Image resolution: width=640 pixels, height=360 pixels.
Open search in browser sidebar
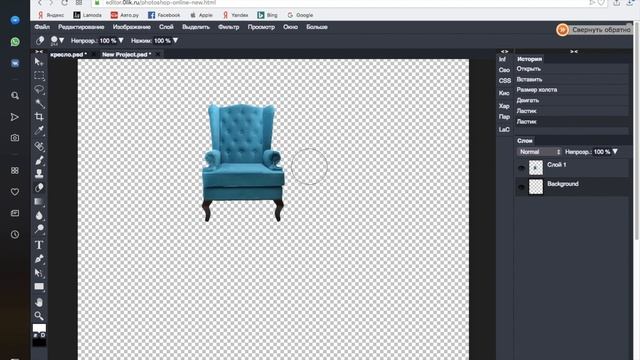click(15, 96)
